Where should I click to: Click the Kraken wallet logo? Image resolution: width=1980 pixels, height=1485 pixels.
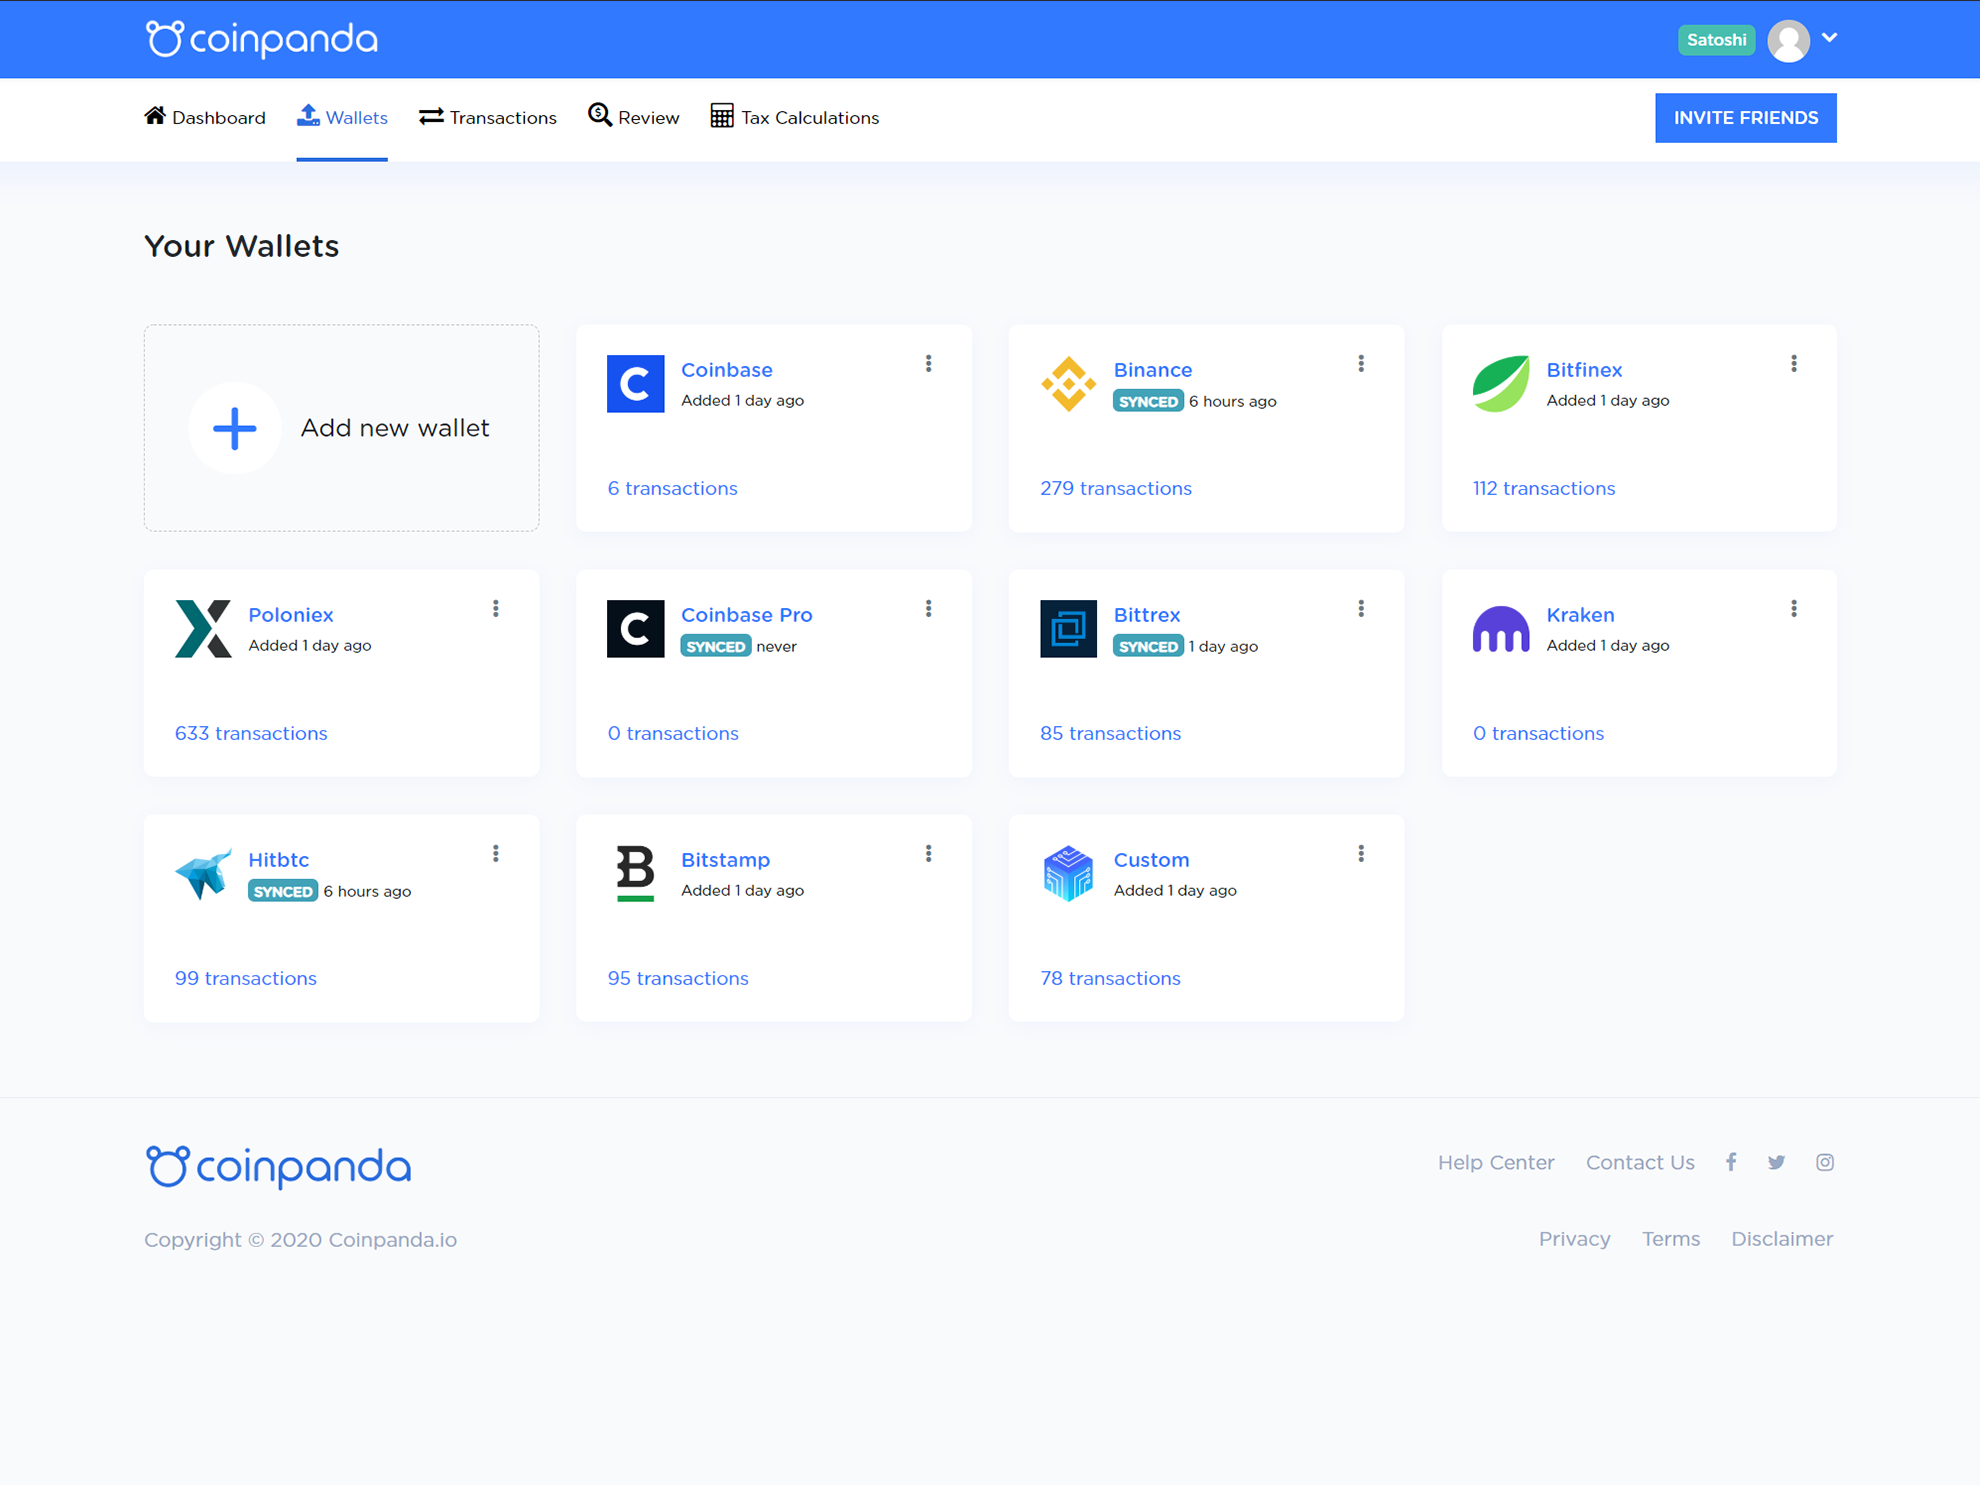click(1501, 628)
